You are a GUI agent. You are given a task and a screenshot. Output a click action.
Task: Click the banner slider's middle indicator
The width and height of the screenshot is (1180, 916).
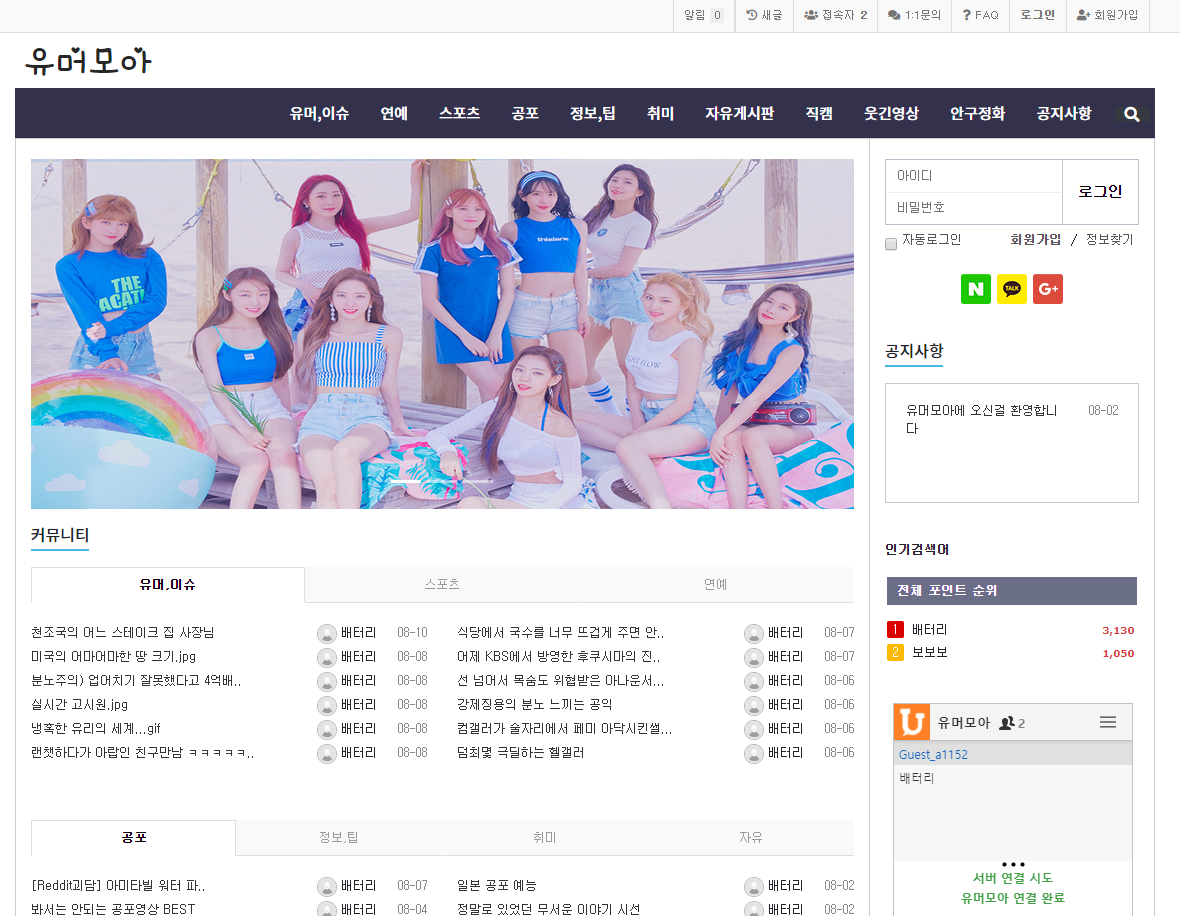(442, 481)
